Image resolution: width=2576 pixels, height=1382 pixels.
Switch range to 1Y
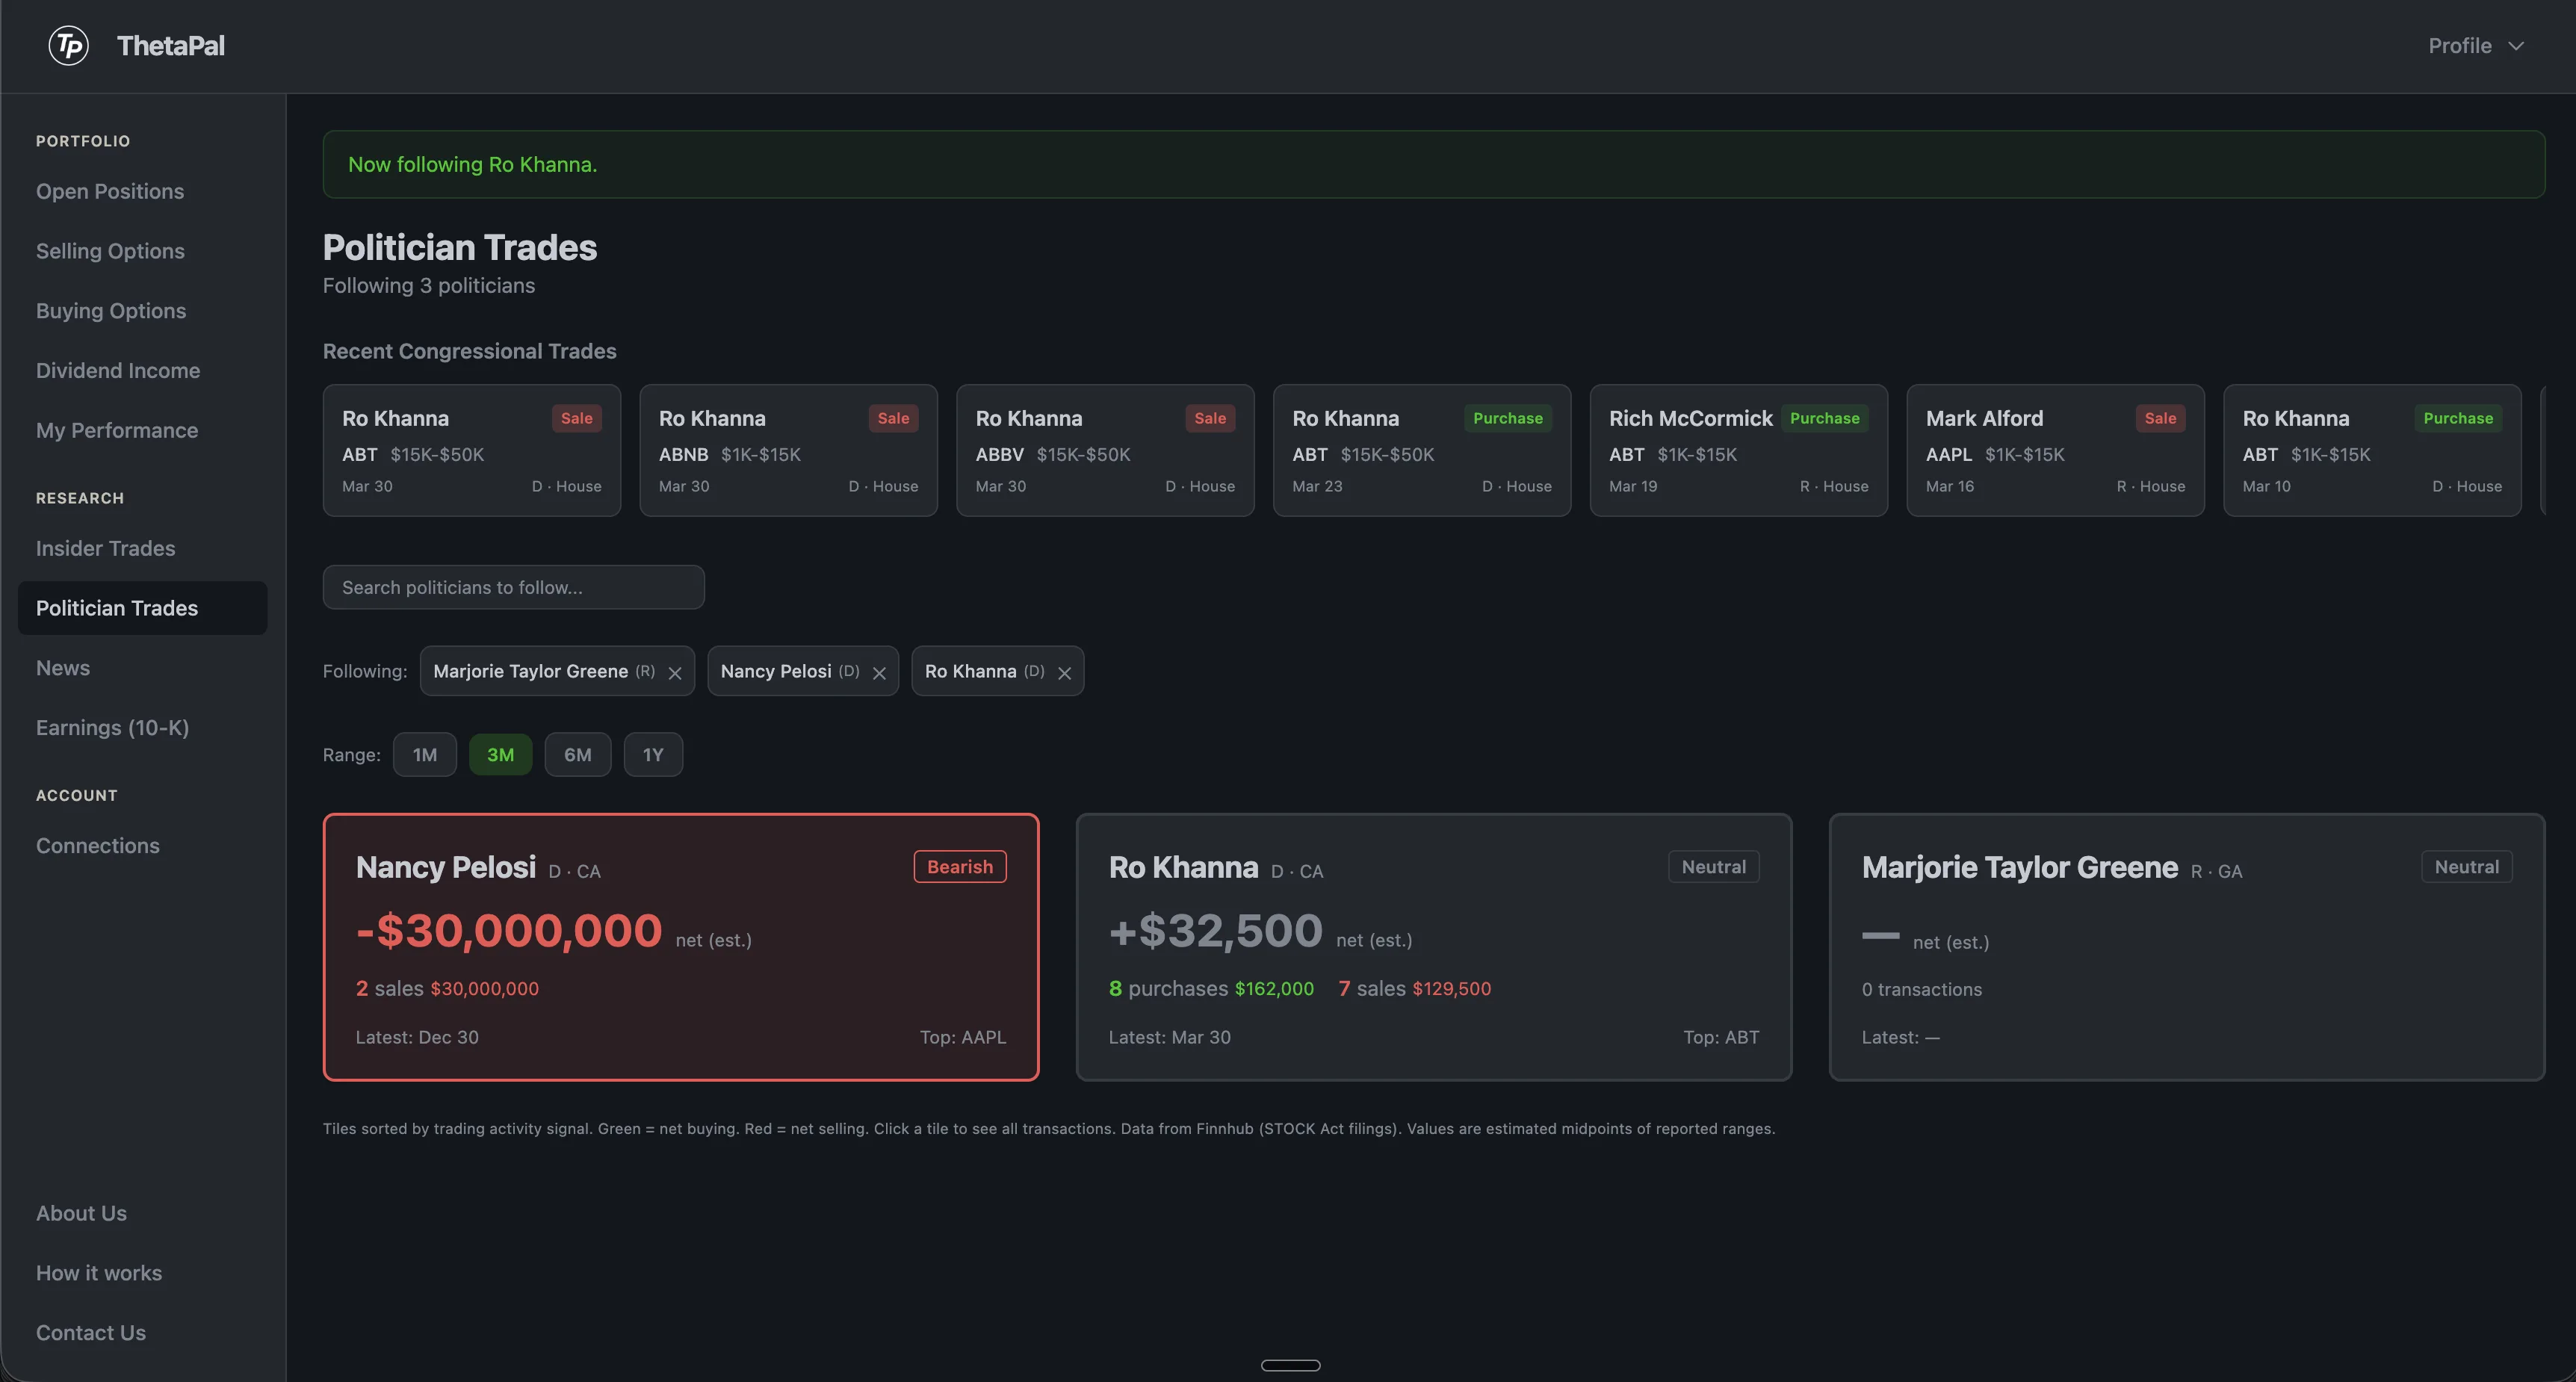pos(653,754)
